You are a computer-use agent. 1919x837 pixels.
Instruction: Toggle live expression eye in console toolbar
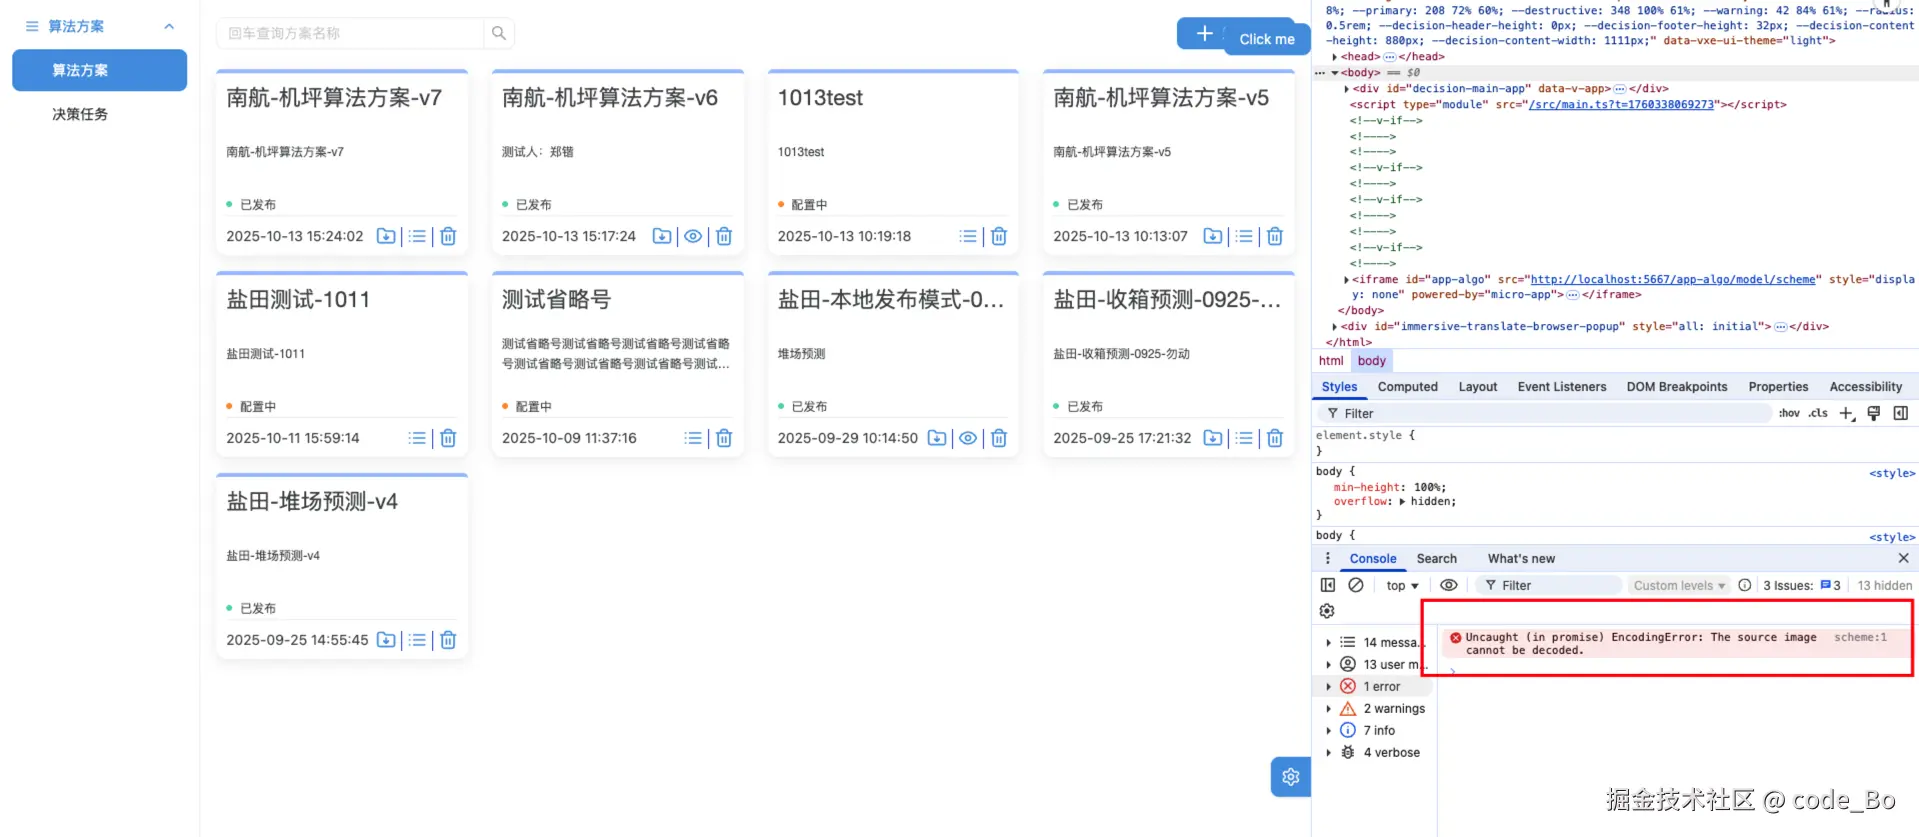point(1448,585)
